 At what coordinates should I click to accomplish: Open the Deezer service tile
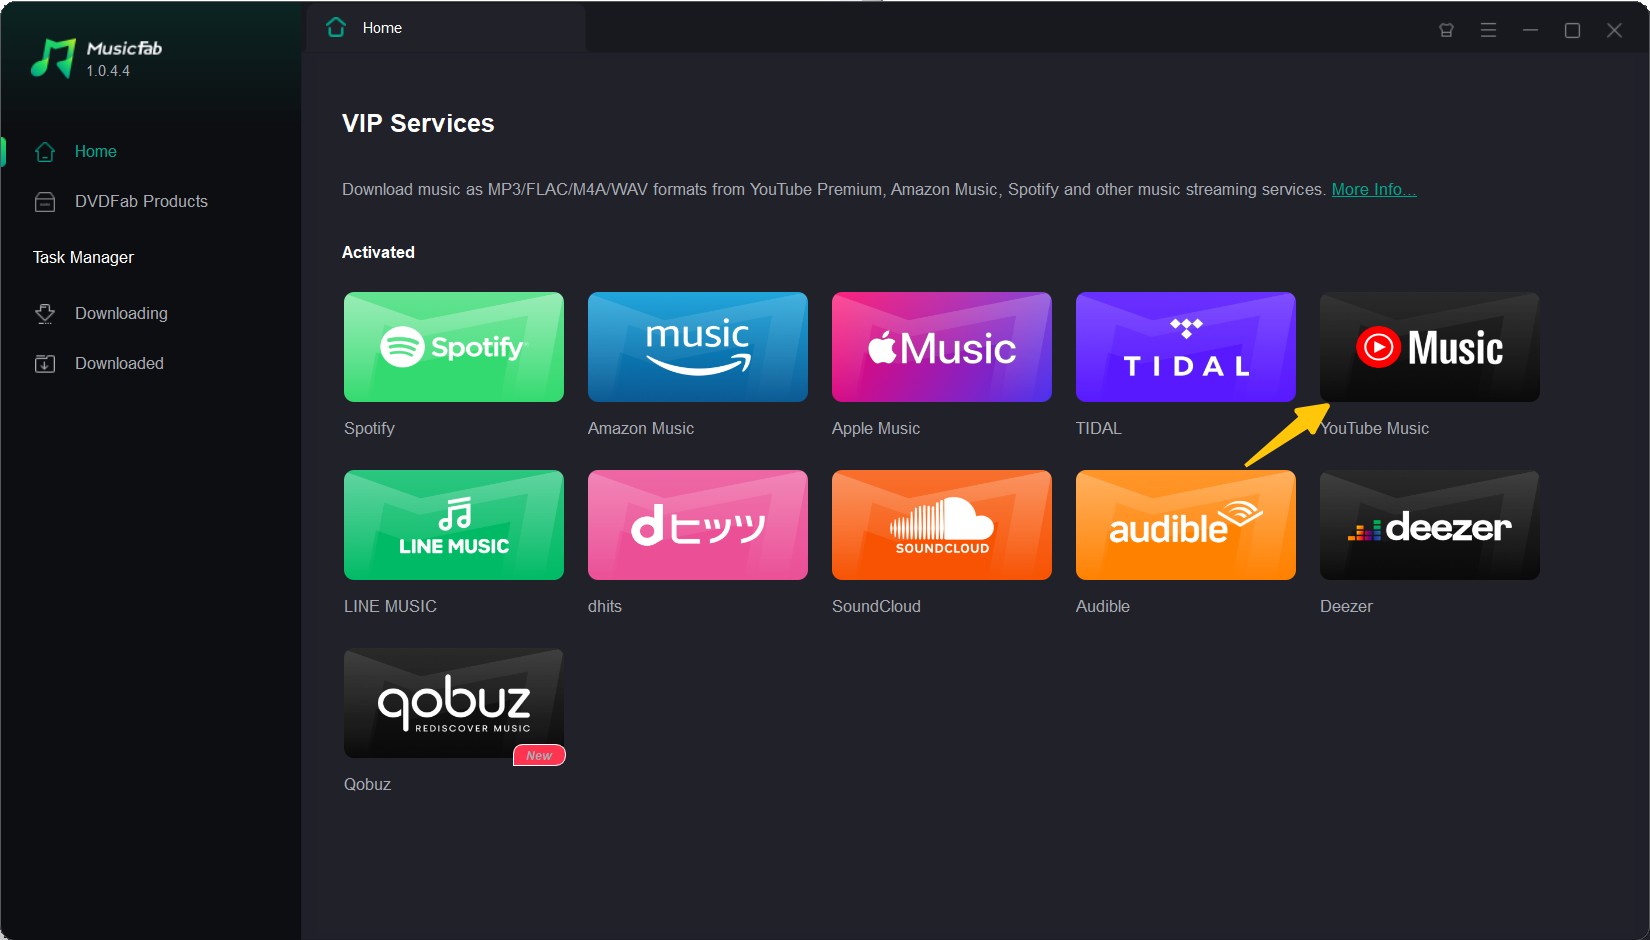coord(1430,525)
